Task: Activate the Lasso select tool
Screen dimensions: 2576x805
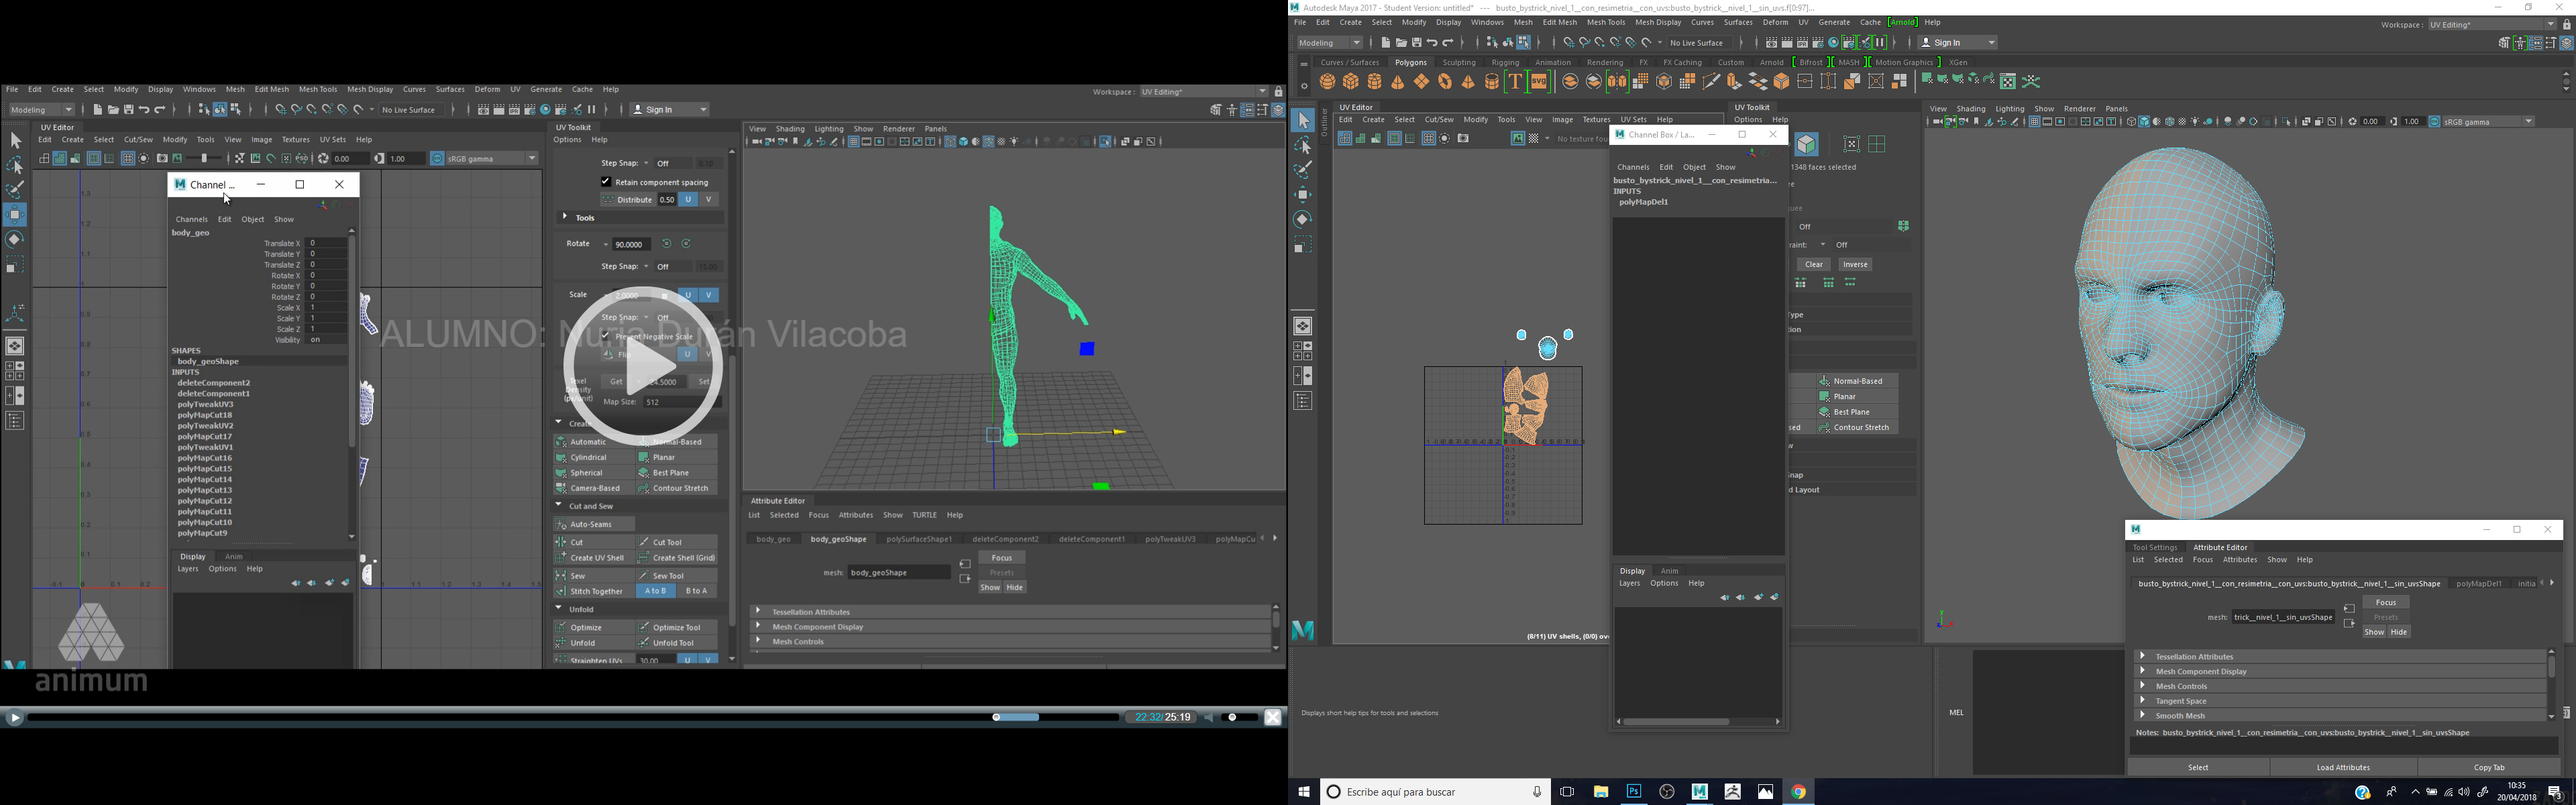Action: 1302,146
